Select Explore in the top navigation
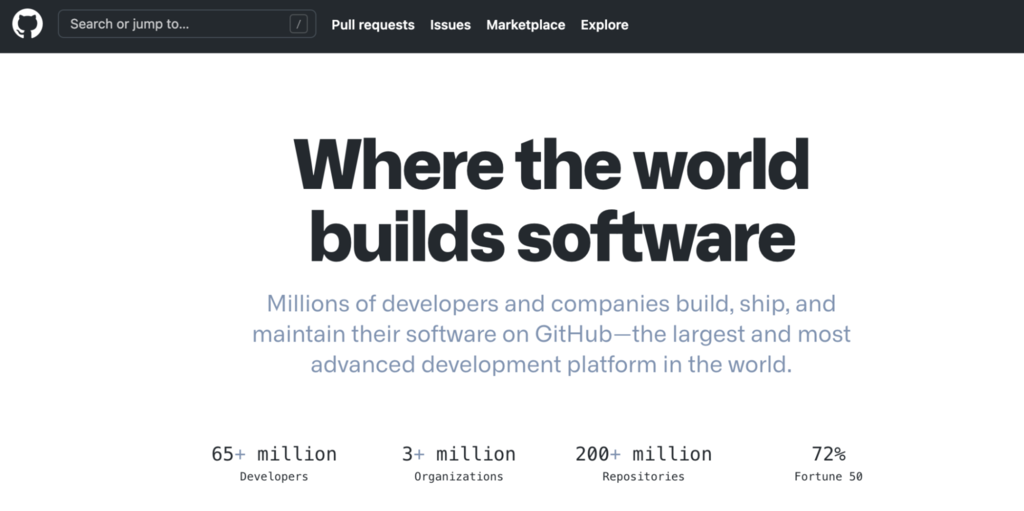 pos(604,25)
